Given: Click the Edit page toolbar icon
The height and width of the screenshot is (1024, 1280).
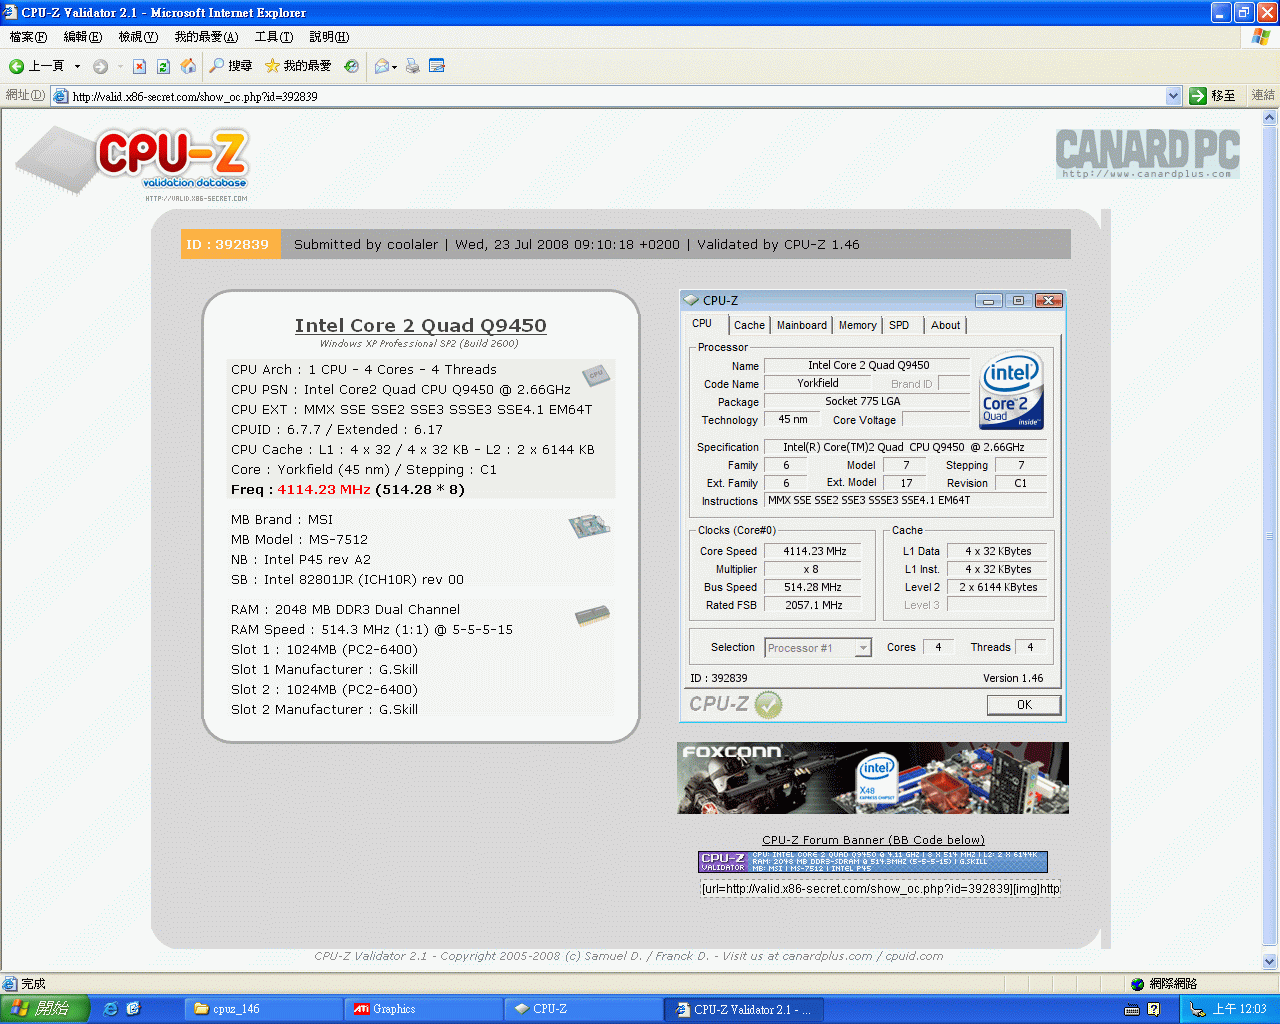Looking at the screenshot, I should pos(437,66).
